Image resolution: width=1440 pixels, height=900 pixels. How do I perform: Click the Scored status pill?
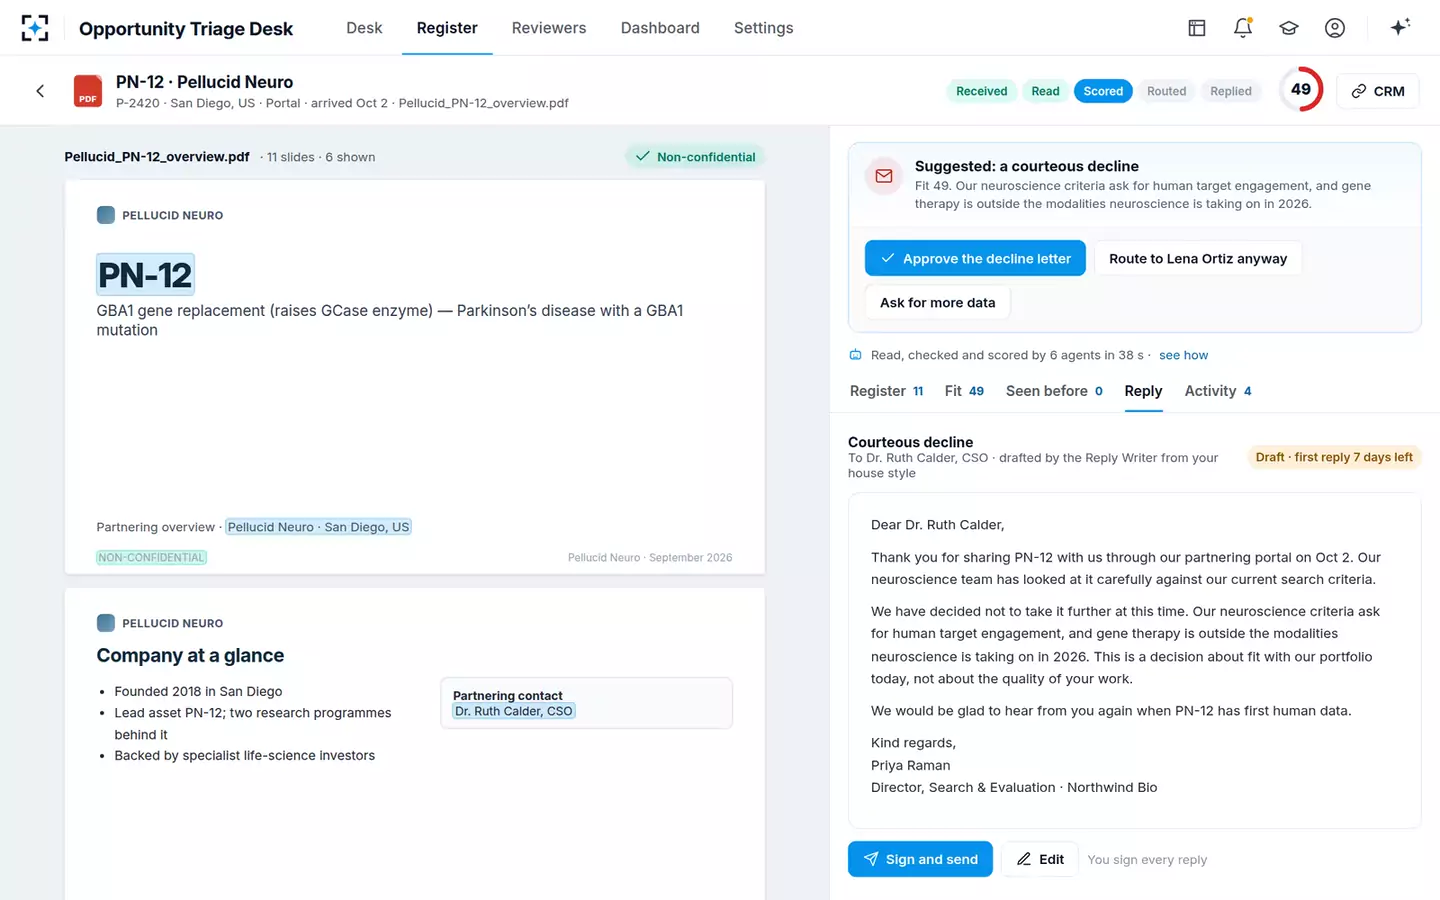tap(1103, 91)
